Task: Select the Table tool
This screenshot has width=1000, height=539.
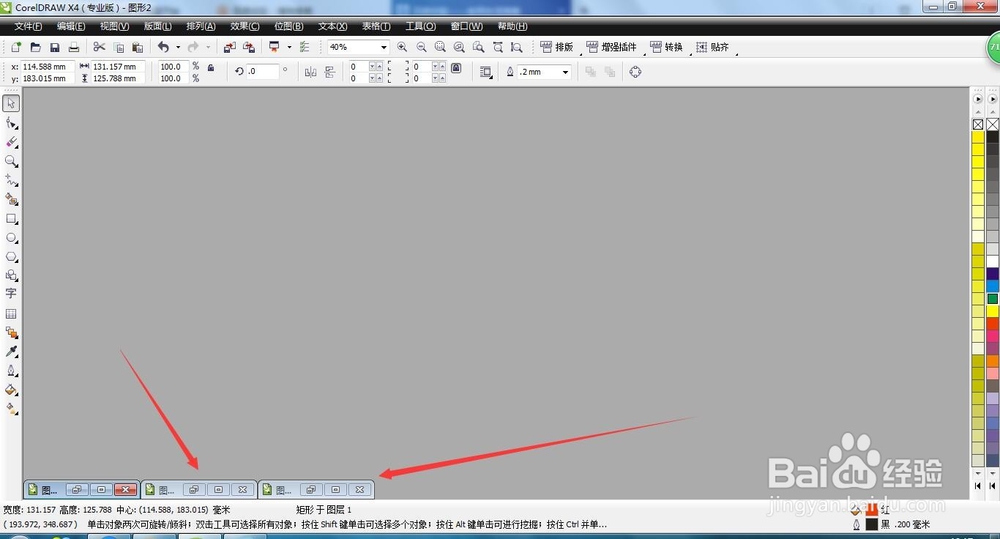Action: point(11,314)
